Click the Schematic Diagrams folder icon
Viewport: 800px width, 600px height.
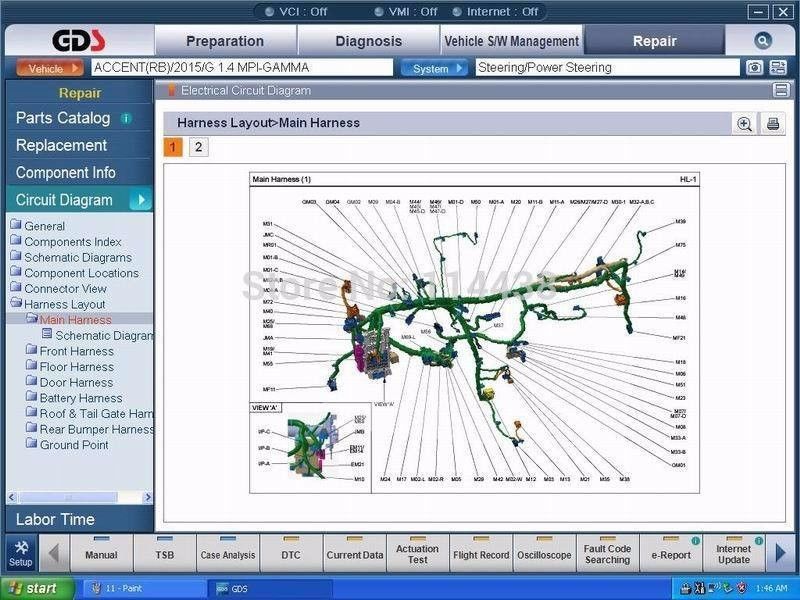(x=16, y=257)
